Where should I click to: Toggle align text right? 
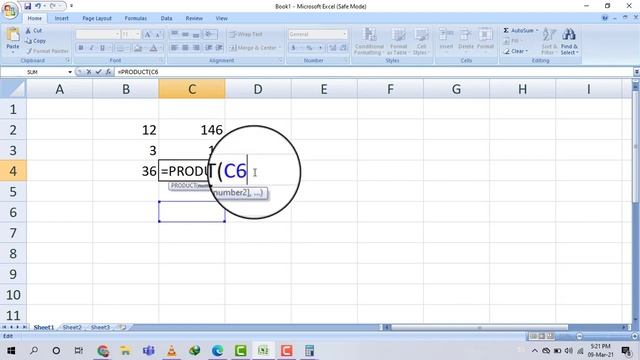coord(196,48)
